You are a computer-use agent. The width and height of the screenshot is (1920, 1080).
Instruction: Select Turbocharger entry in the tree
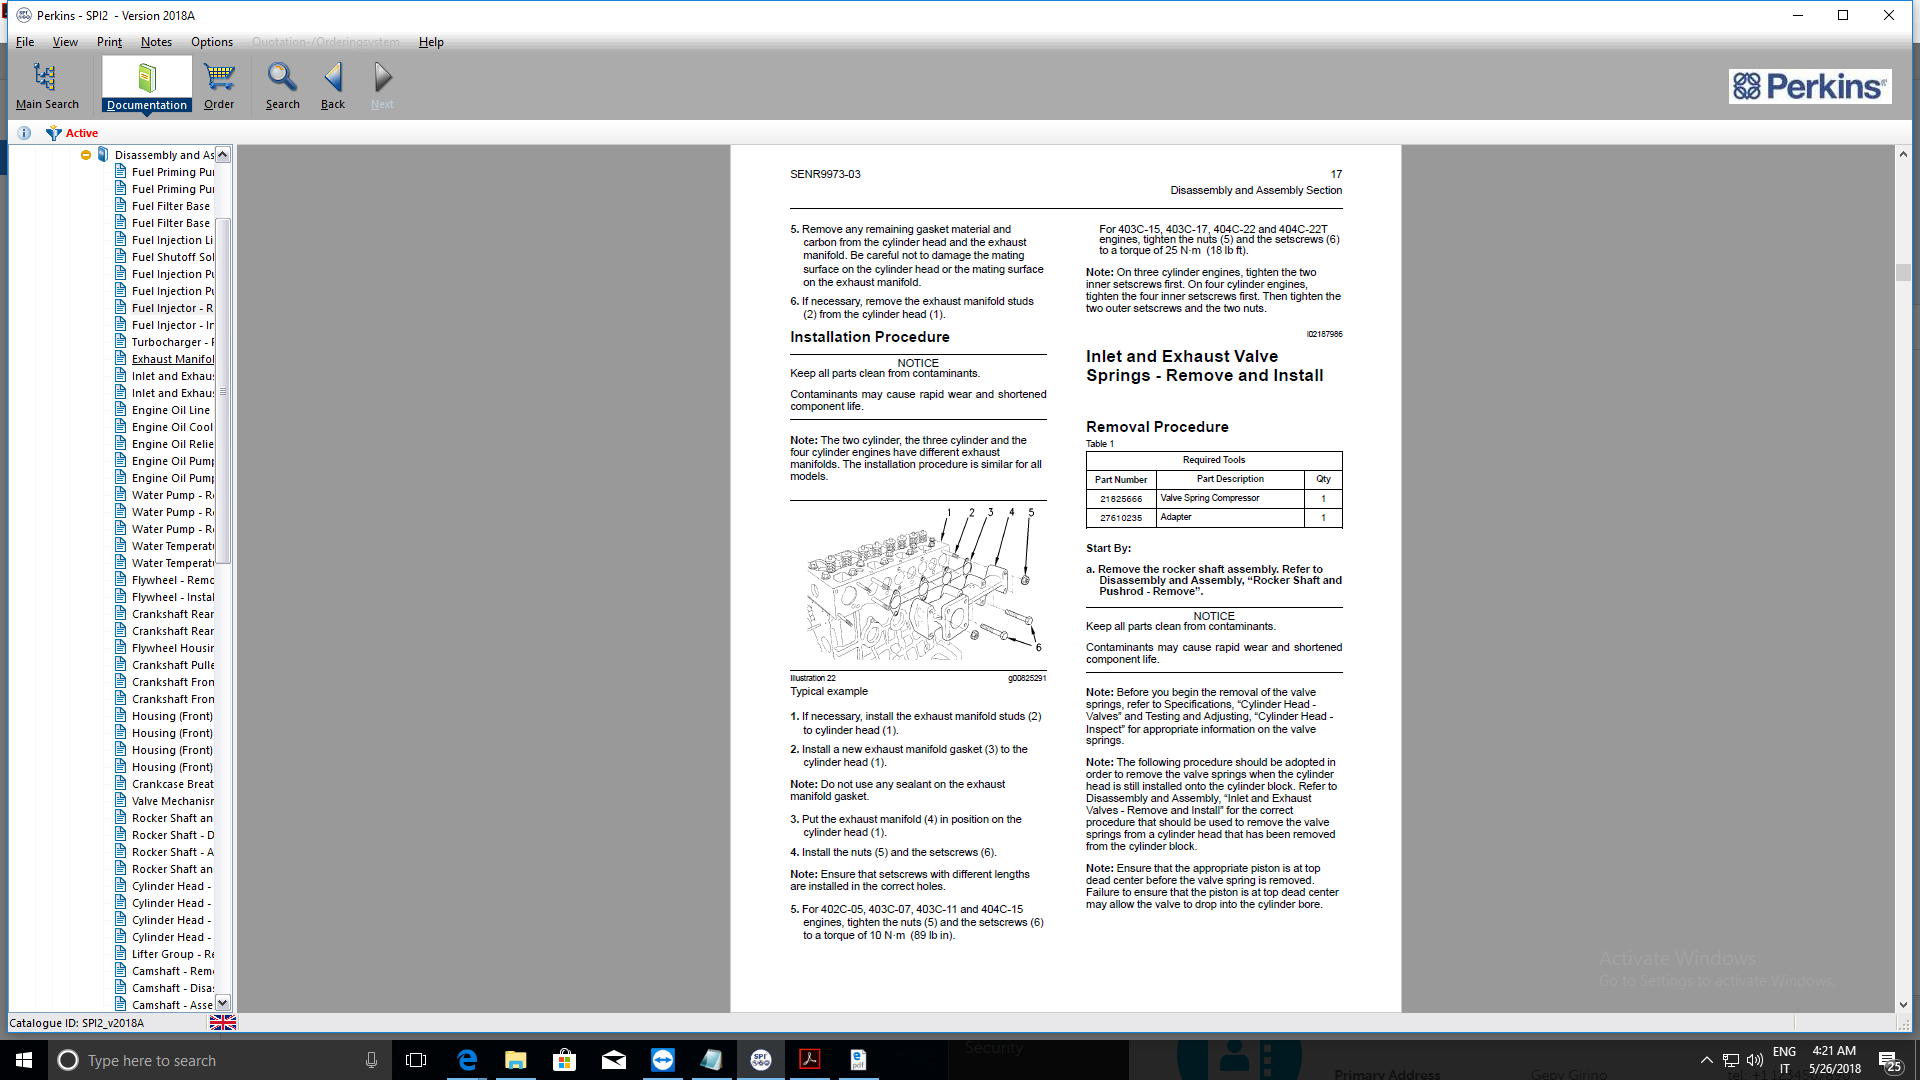click(172, 342)
